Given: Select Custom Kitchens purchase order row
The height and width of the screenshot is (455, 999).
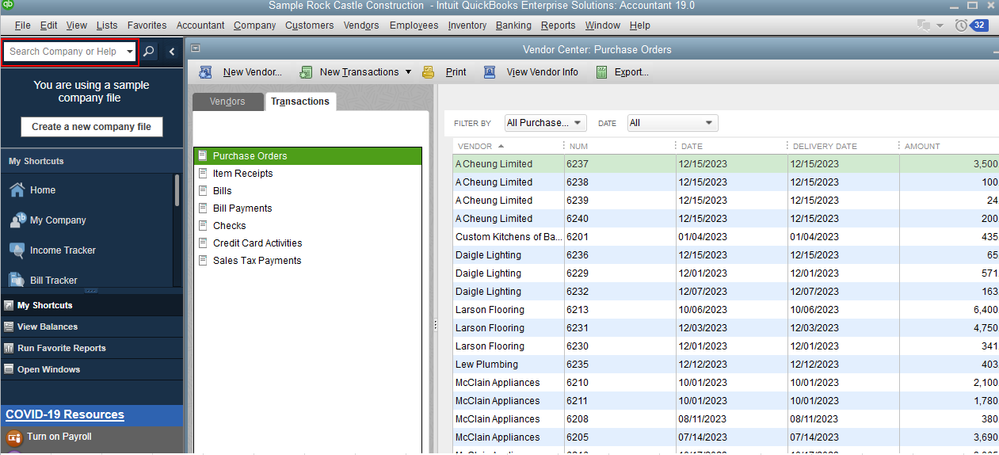Looking at the screenshot, I should pos(726,236).
